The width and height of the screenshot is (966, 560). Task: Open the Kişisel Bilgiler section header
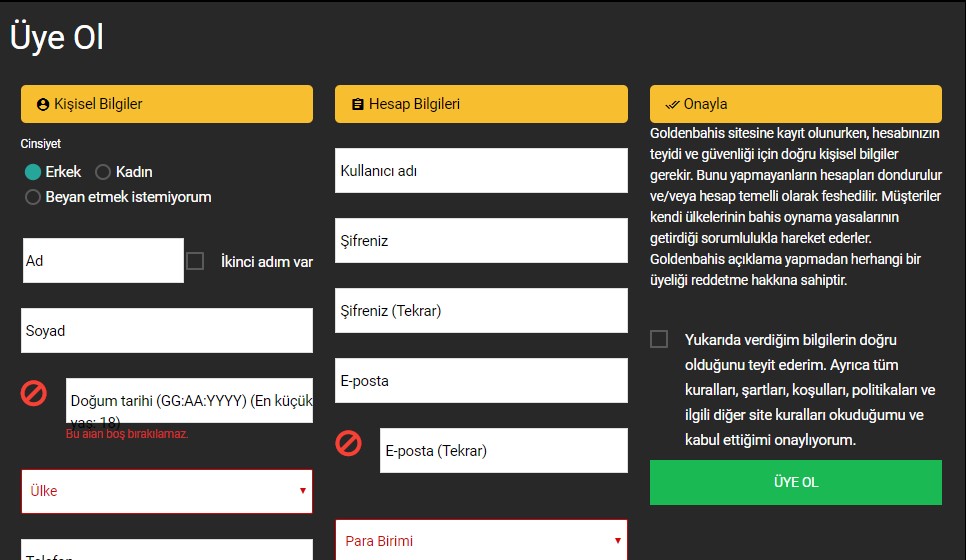click(167, 104)
